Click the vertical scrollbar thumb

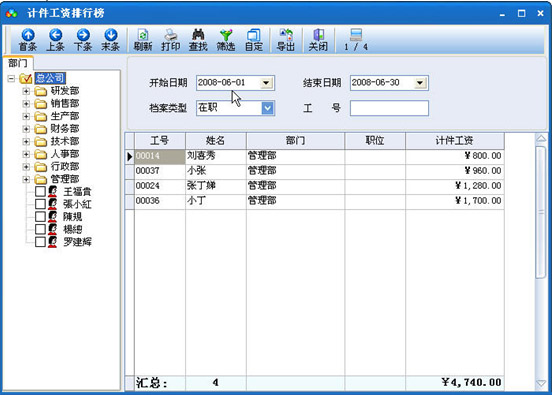541,212
